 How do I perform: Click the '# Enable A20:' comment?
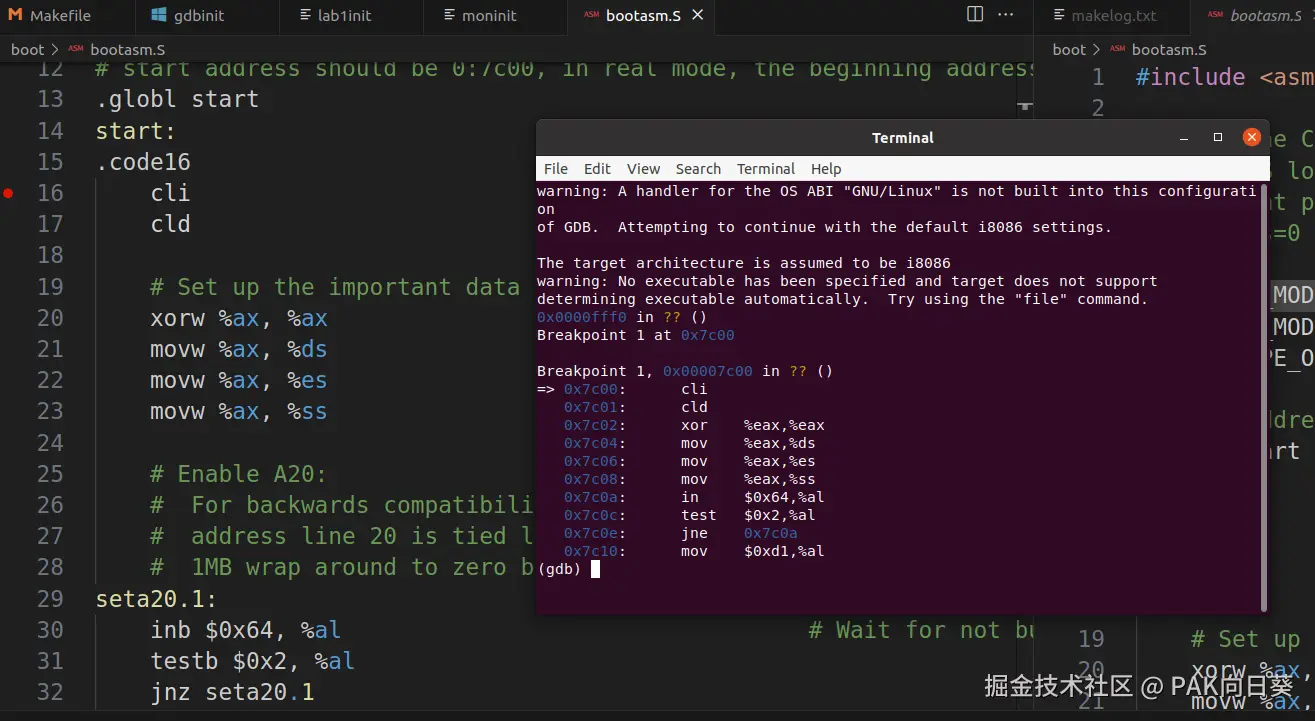(x=238, y=474)
